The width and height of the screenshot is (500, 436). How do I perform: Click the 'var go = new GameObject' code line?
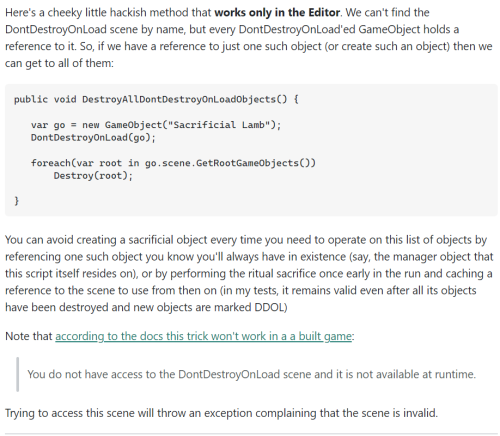156,125
